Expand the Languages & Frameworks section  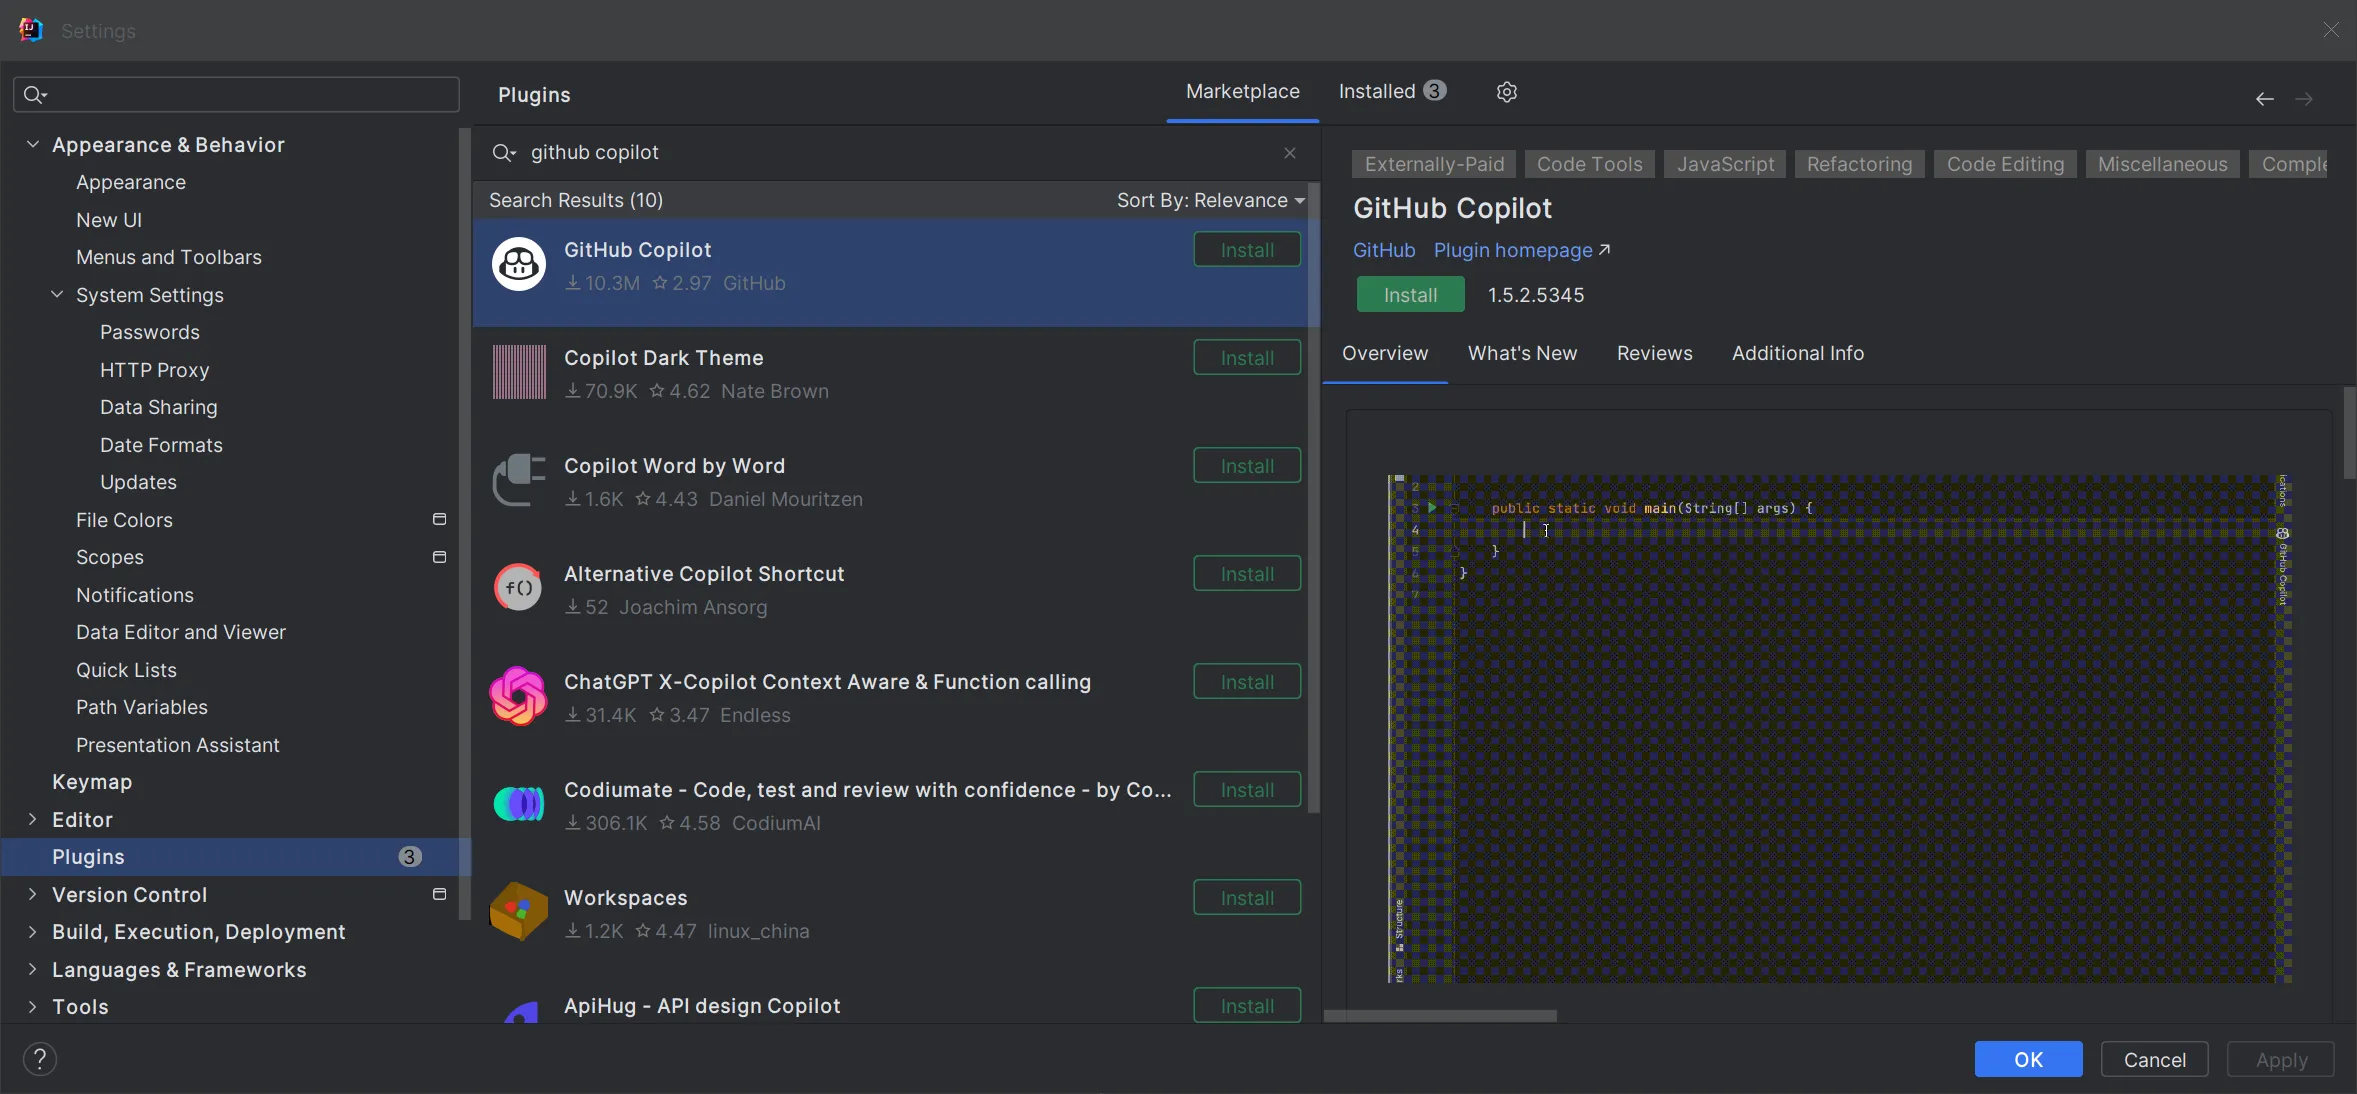[32, 970]
